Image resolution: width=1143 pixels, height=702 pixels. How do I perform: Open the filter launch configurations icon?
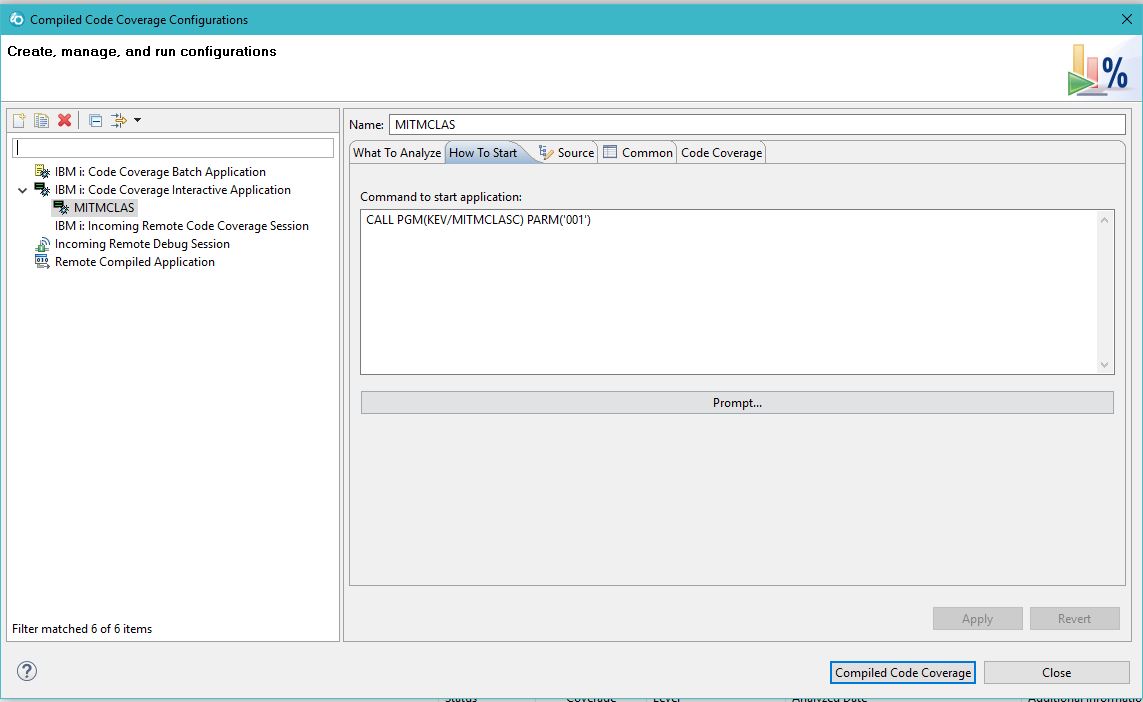[x=118, y=120]
